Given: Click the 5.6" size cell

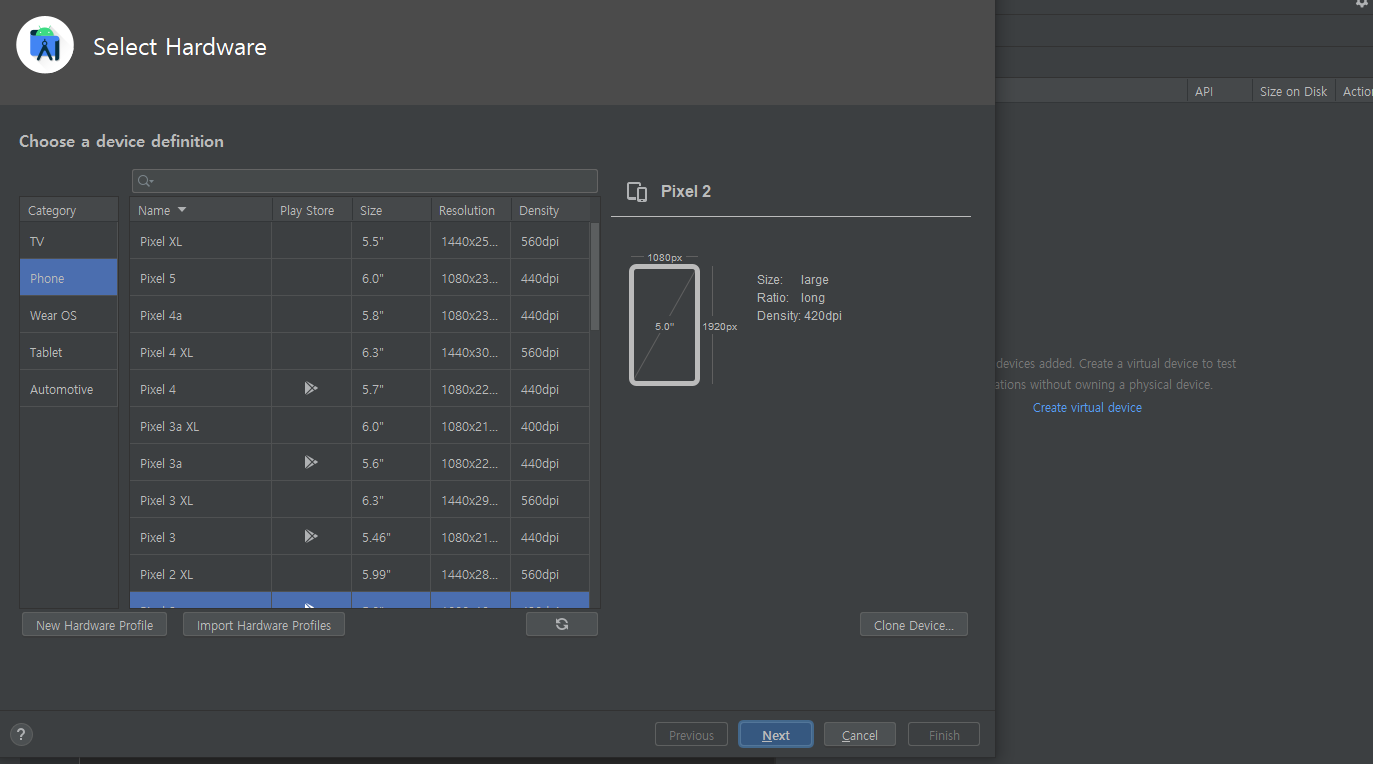Looking at the screenshot, I should coord(391,463).
